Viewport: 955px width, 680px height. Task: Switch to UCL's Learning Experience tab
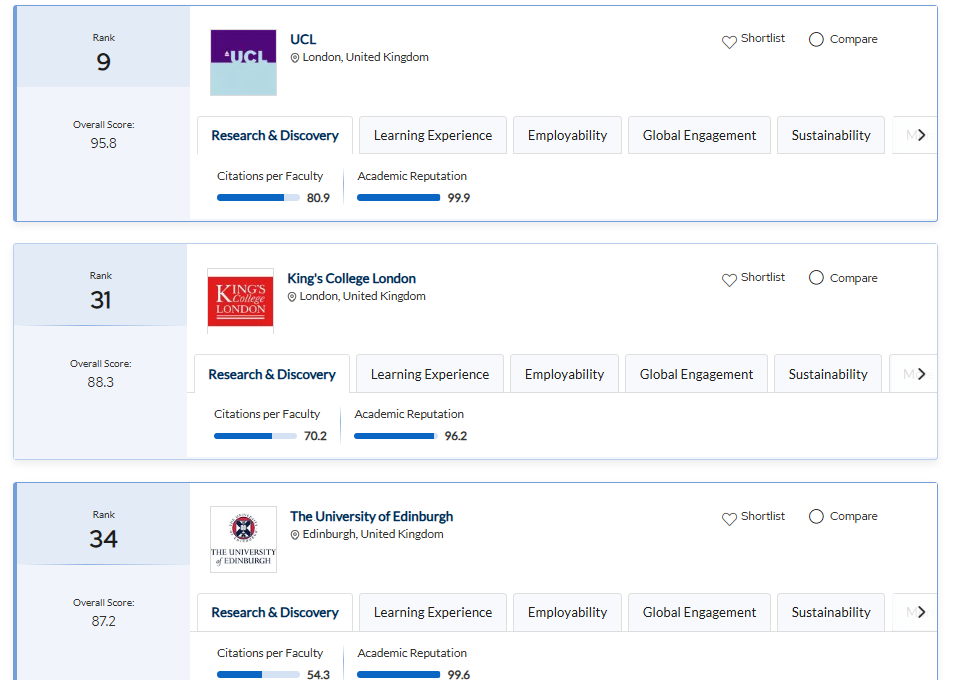point(433,135)
